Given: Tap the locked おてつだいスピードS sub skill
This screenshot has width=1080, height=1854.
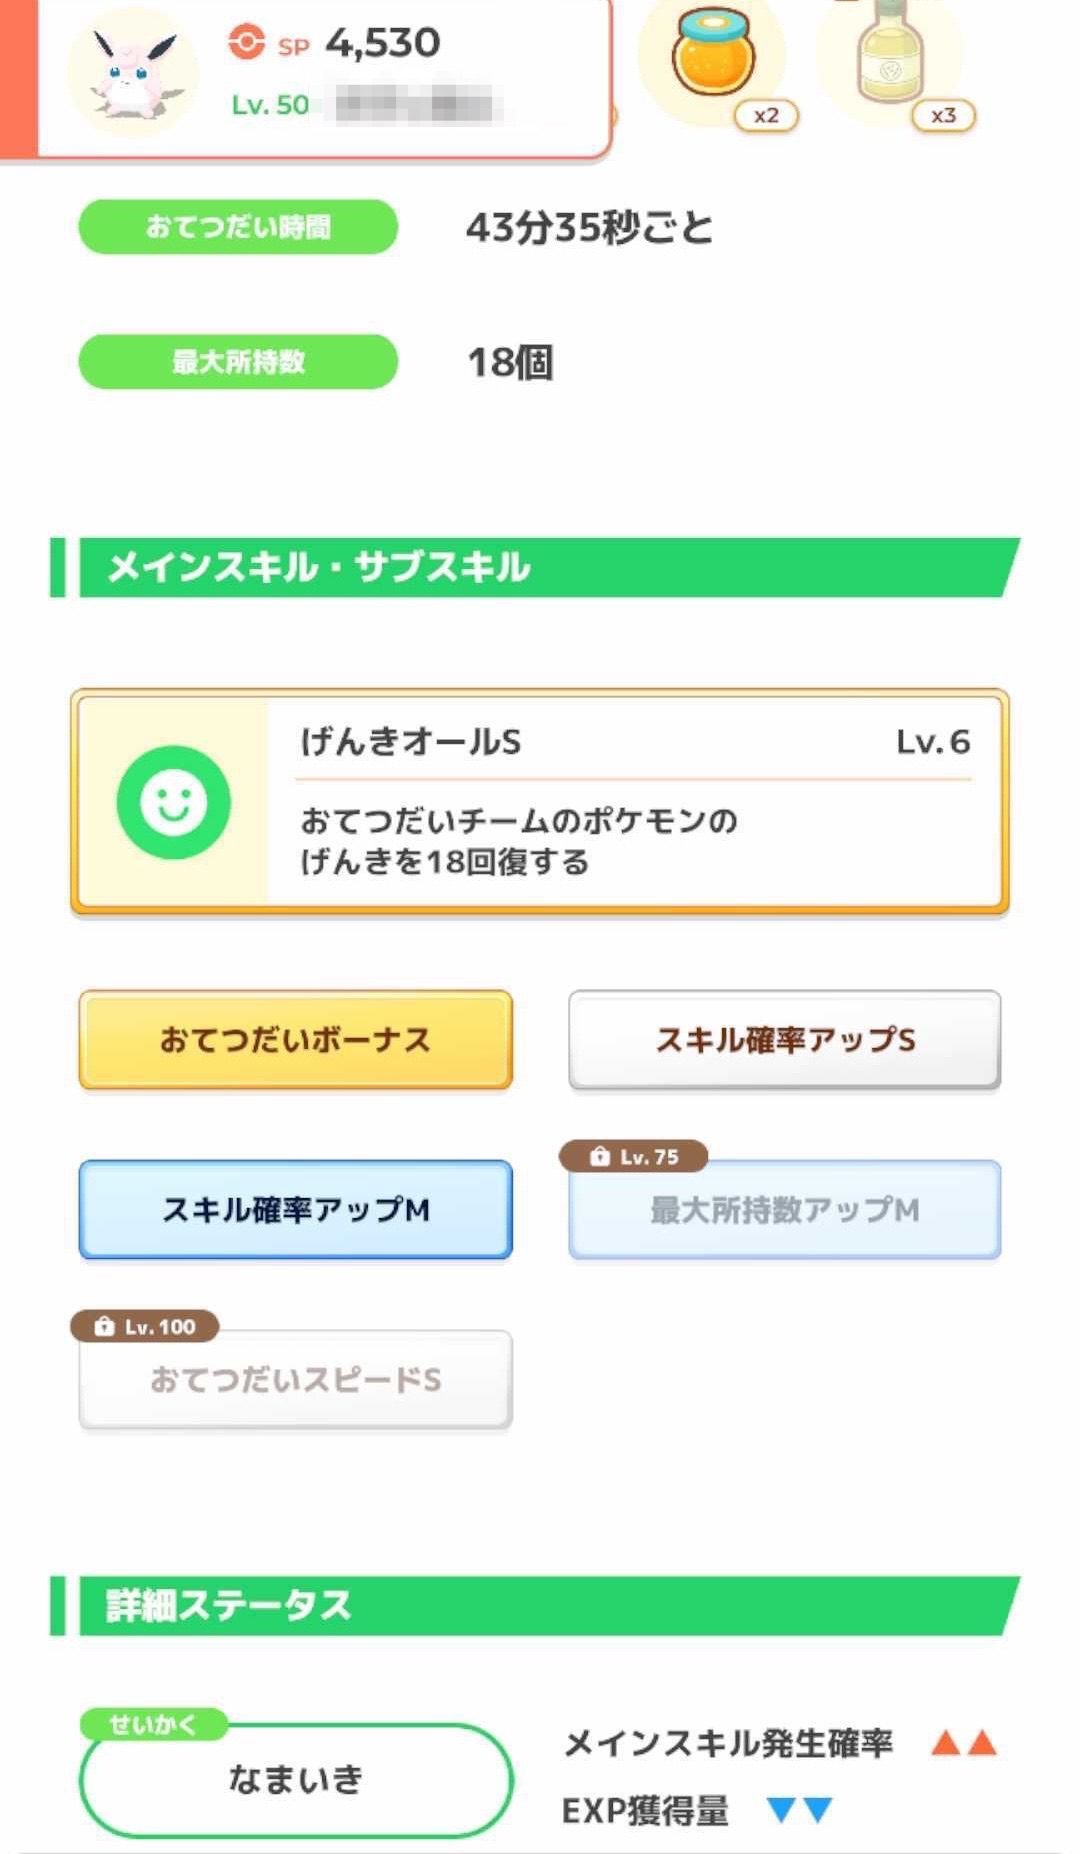Looking at the screenshot, I should (295, 1380).
